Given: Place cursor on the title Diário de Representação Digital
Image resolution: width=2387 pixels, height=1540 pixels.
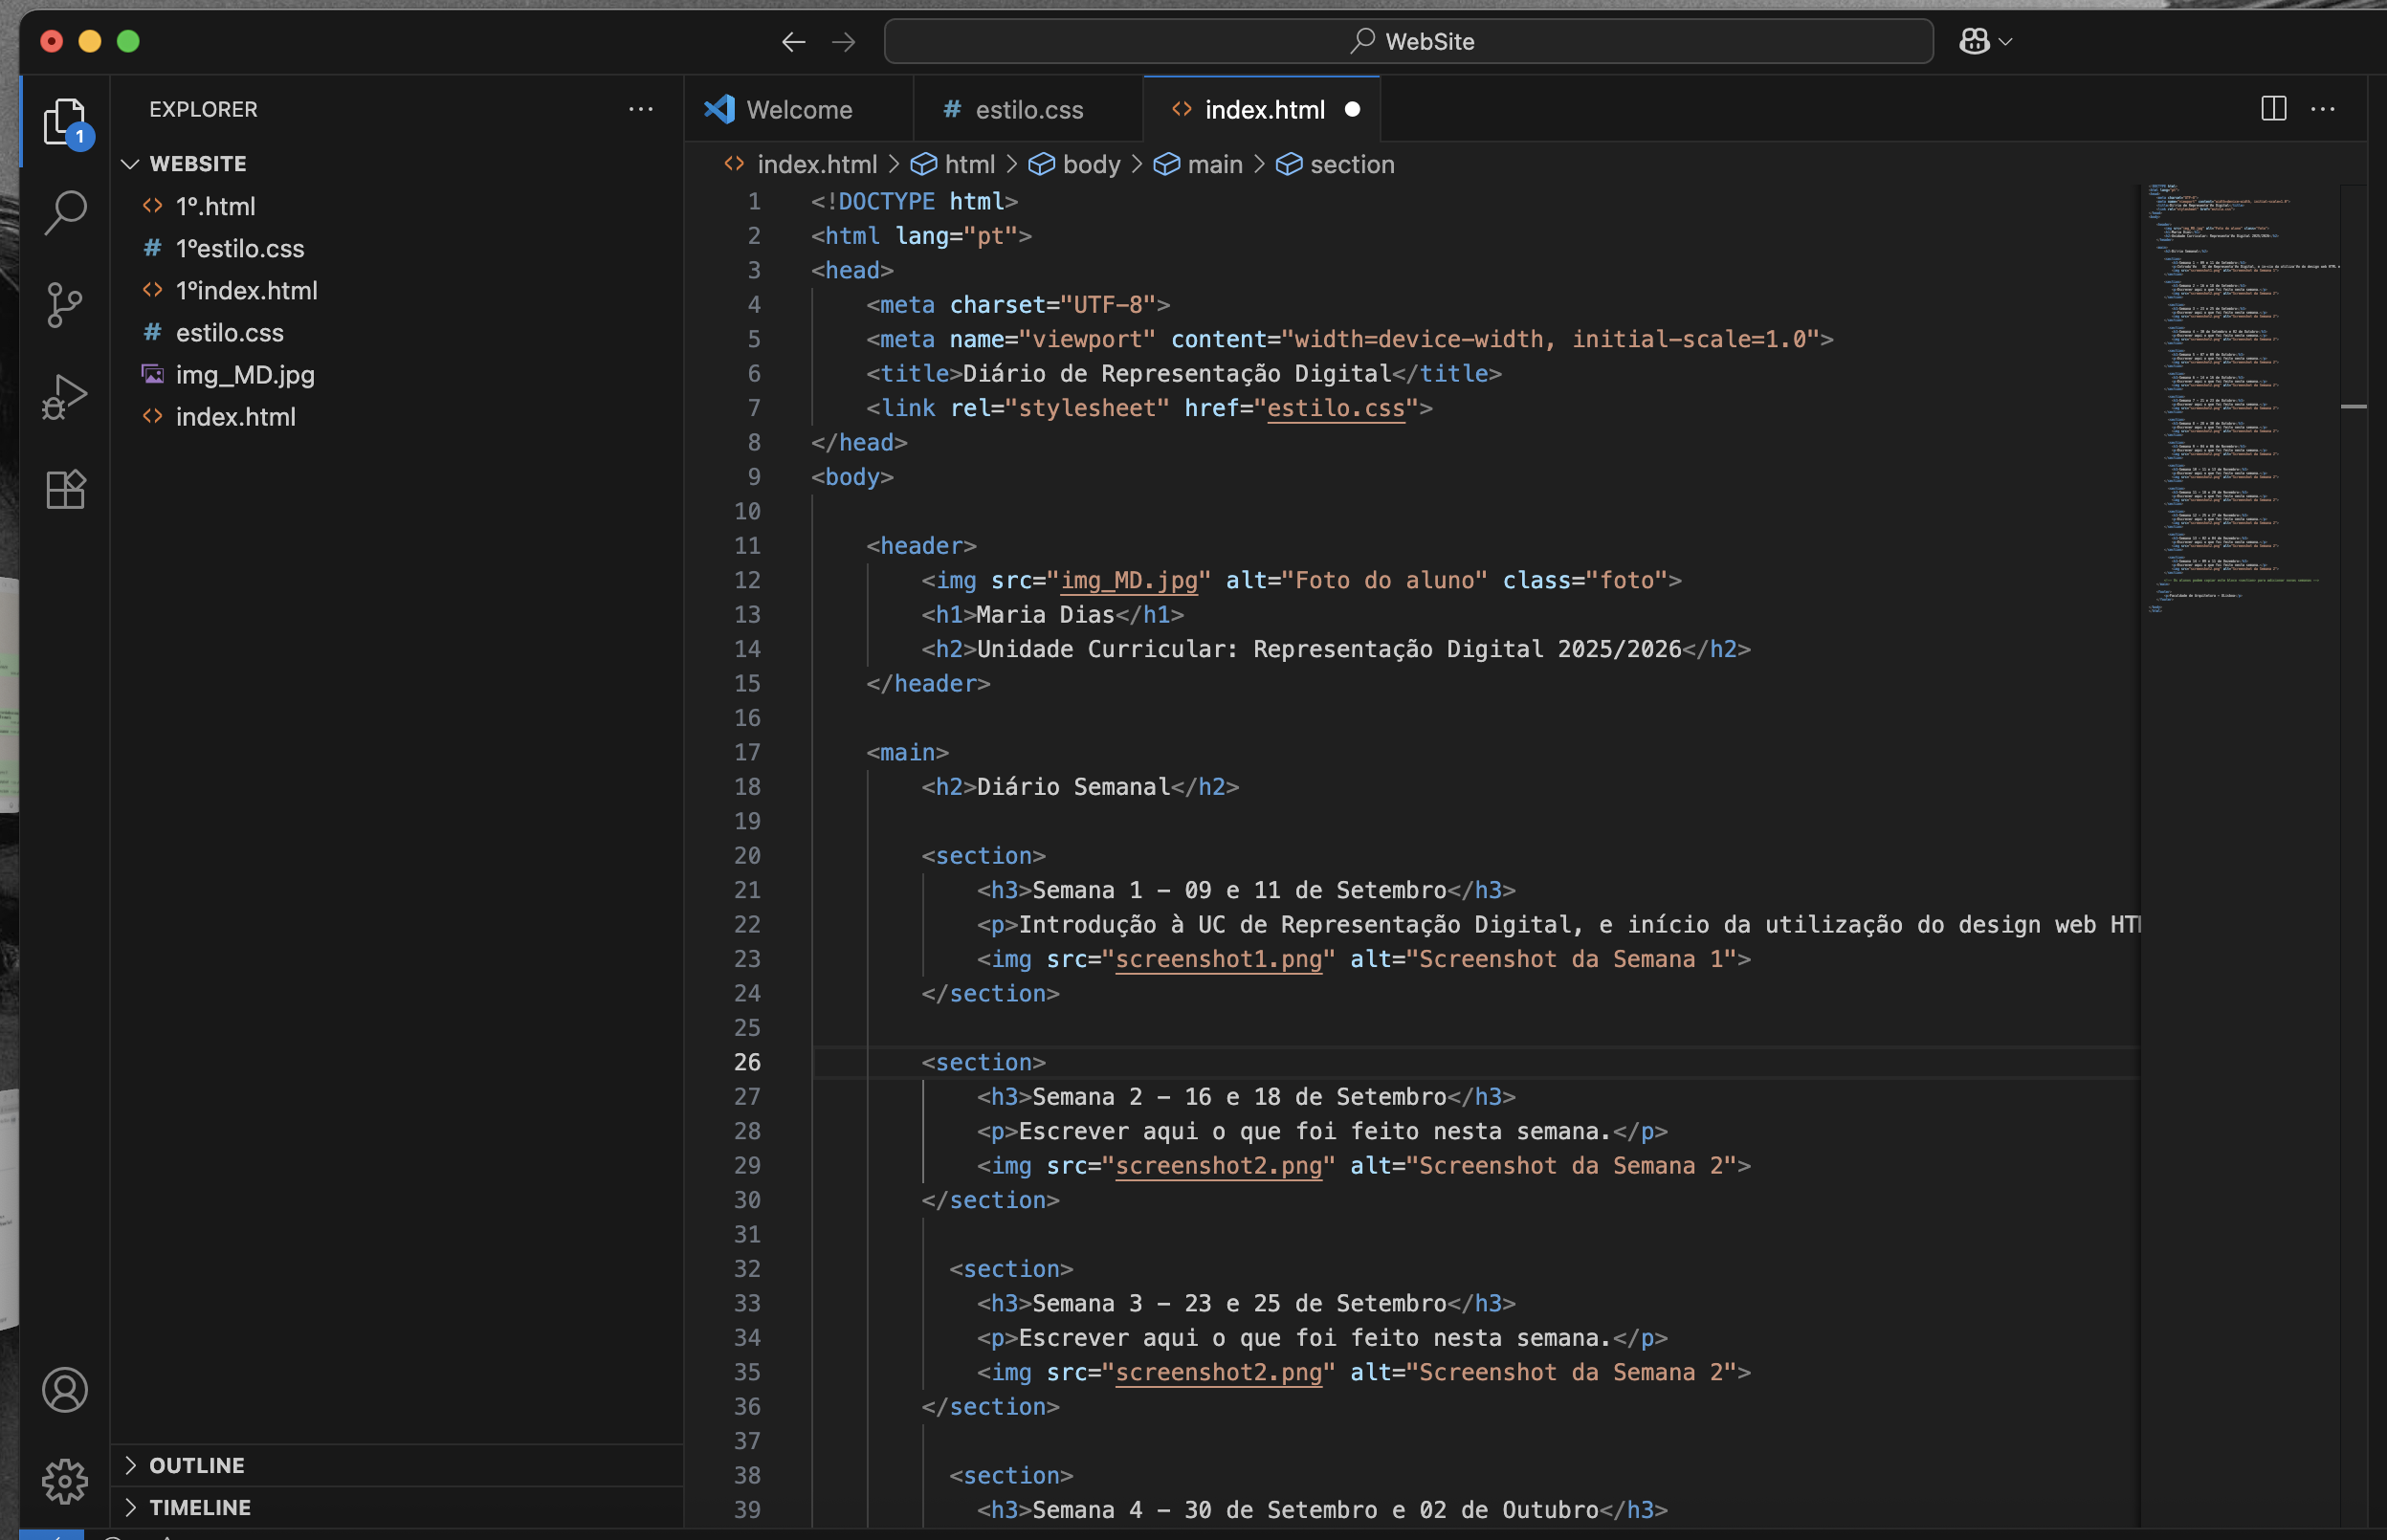Looking at the screenshot, I should (1177, 374).
